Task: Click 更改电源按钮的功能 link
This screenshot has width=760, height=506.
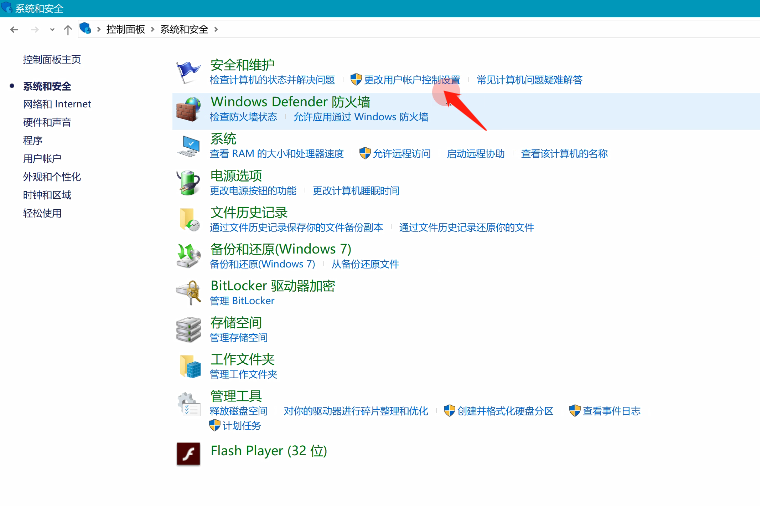Action: pyautogui.click(x=253, y=190)
